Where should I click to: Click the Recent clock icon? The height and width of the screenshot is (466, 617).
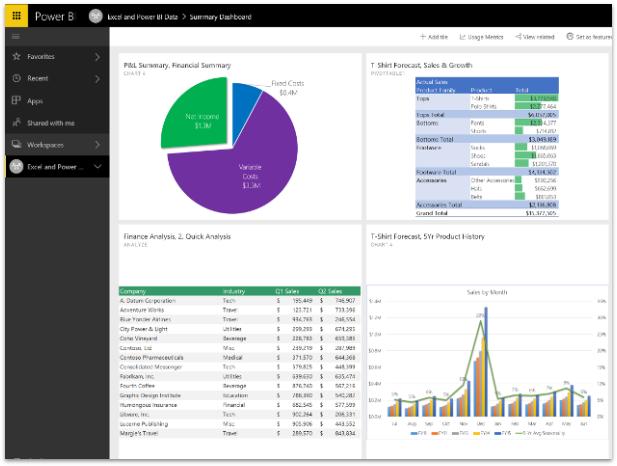[16, 78]
